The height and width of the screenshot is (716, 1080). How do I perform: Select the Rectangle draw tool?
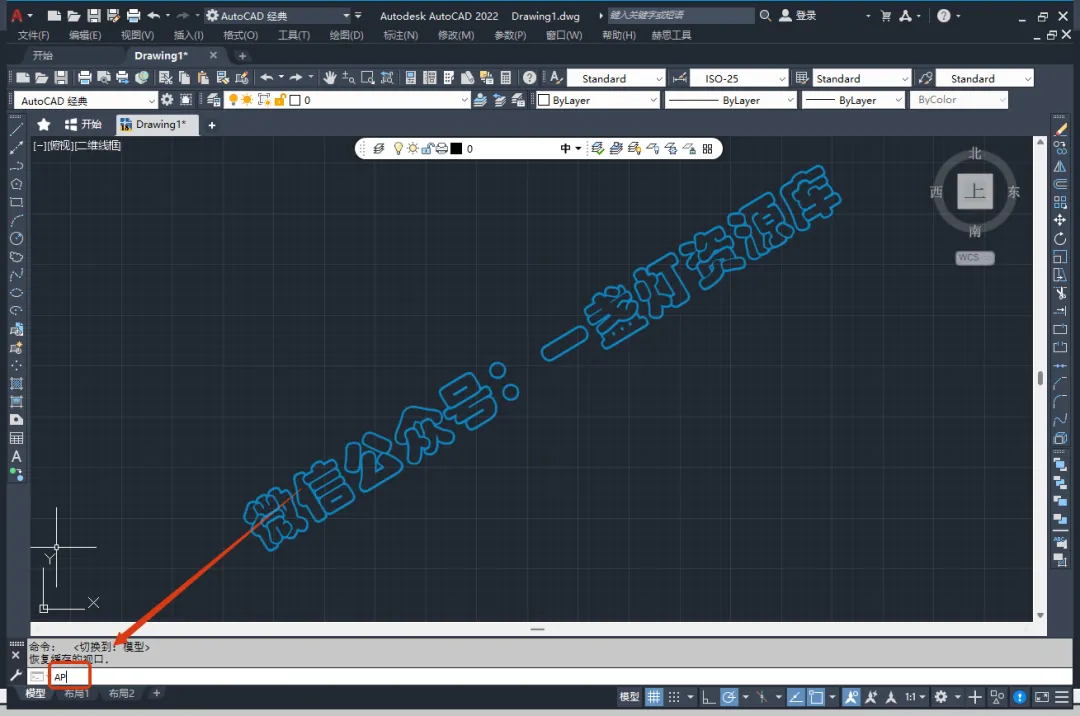pos(17,202)
